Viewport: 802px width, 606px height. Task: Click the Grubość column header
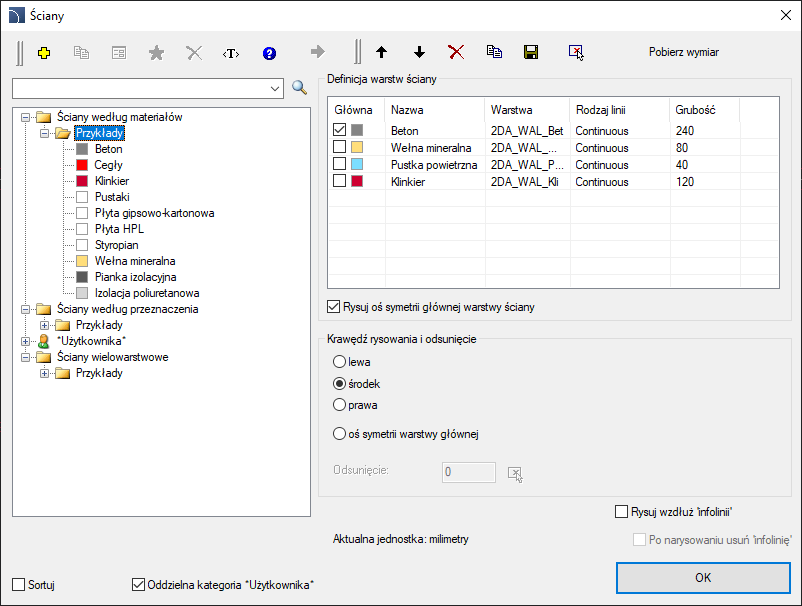click(x=704, y=110)
